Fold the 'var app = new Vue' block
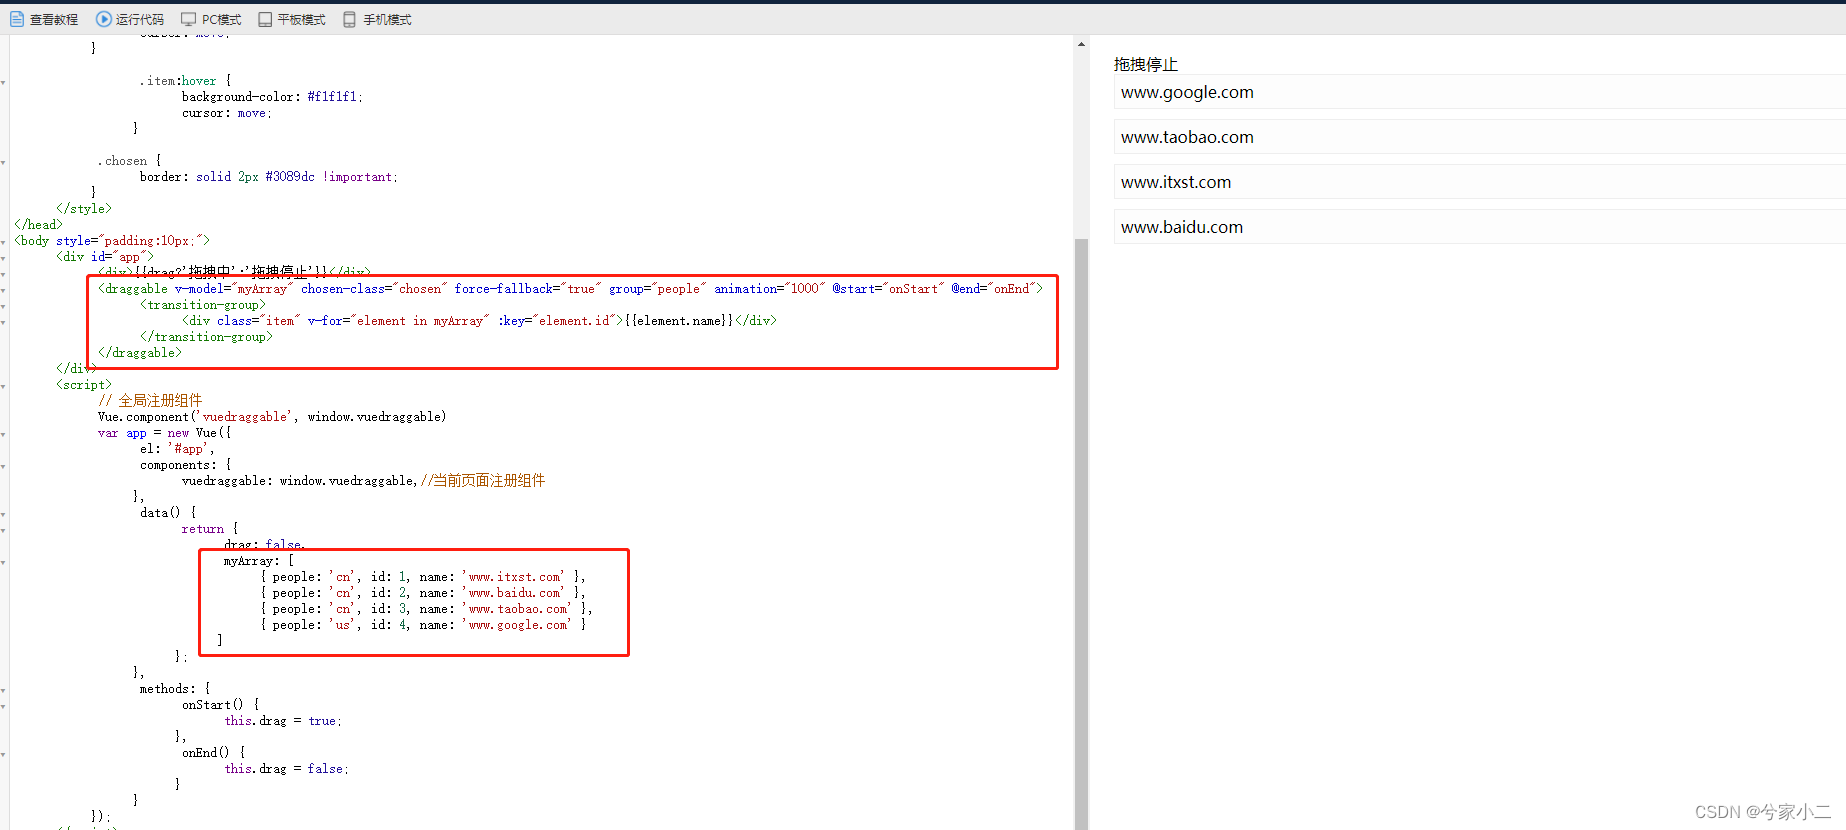 4,434
